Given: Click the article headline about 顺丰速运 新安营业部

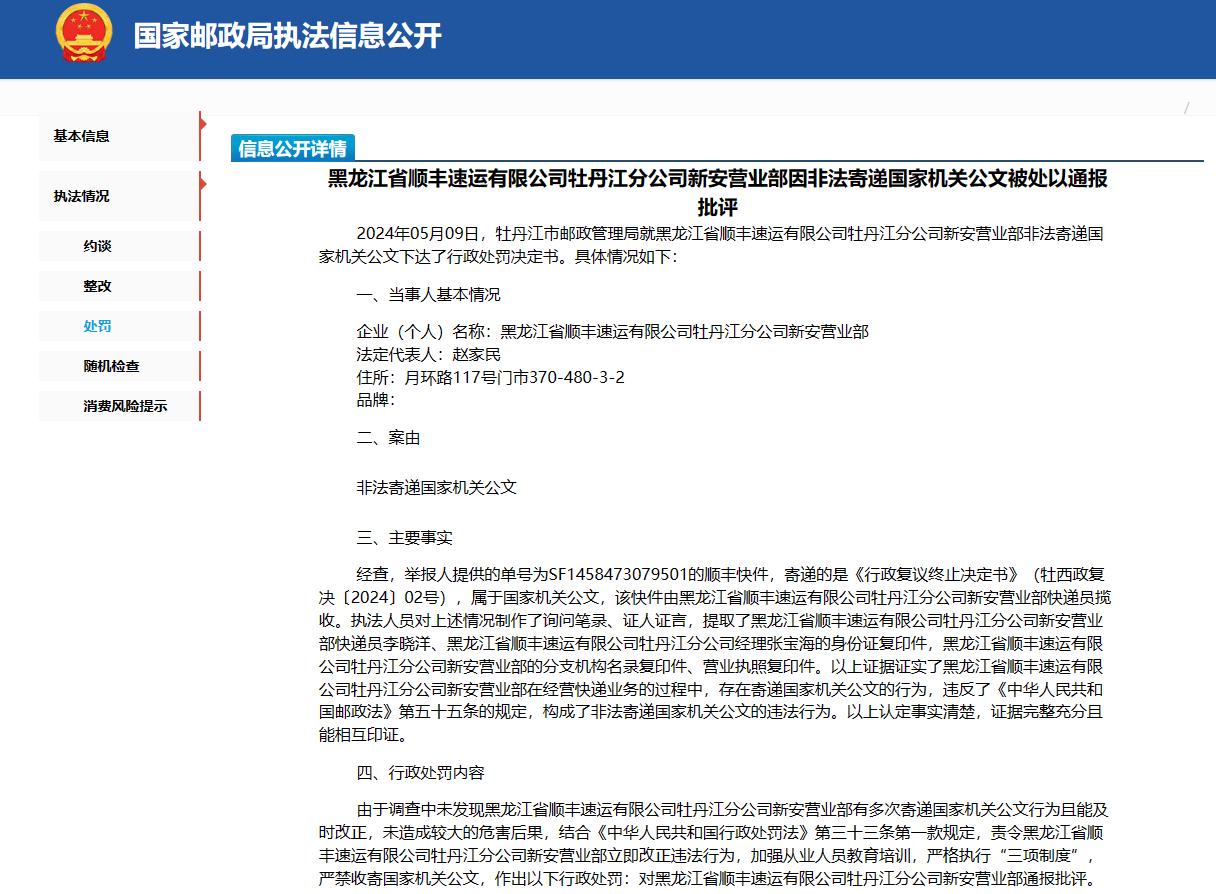Looking at the screenshot, I should click(x=717, y=193).
